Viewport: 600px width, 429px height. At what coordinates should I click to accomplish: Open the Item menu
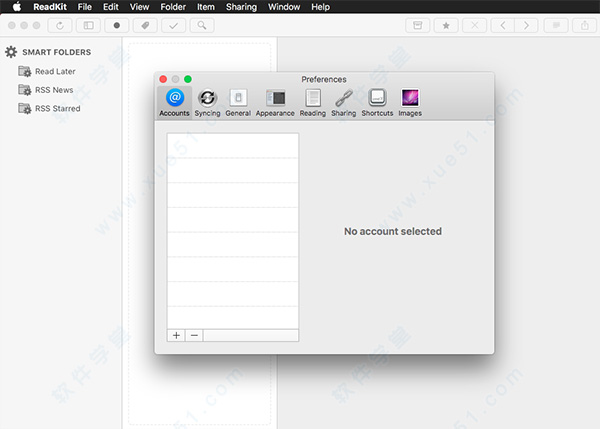pyautogui.click(x=205, y=7)
